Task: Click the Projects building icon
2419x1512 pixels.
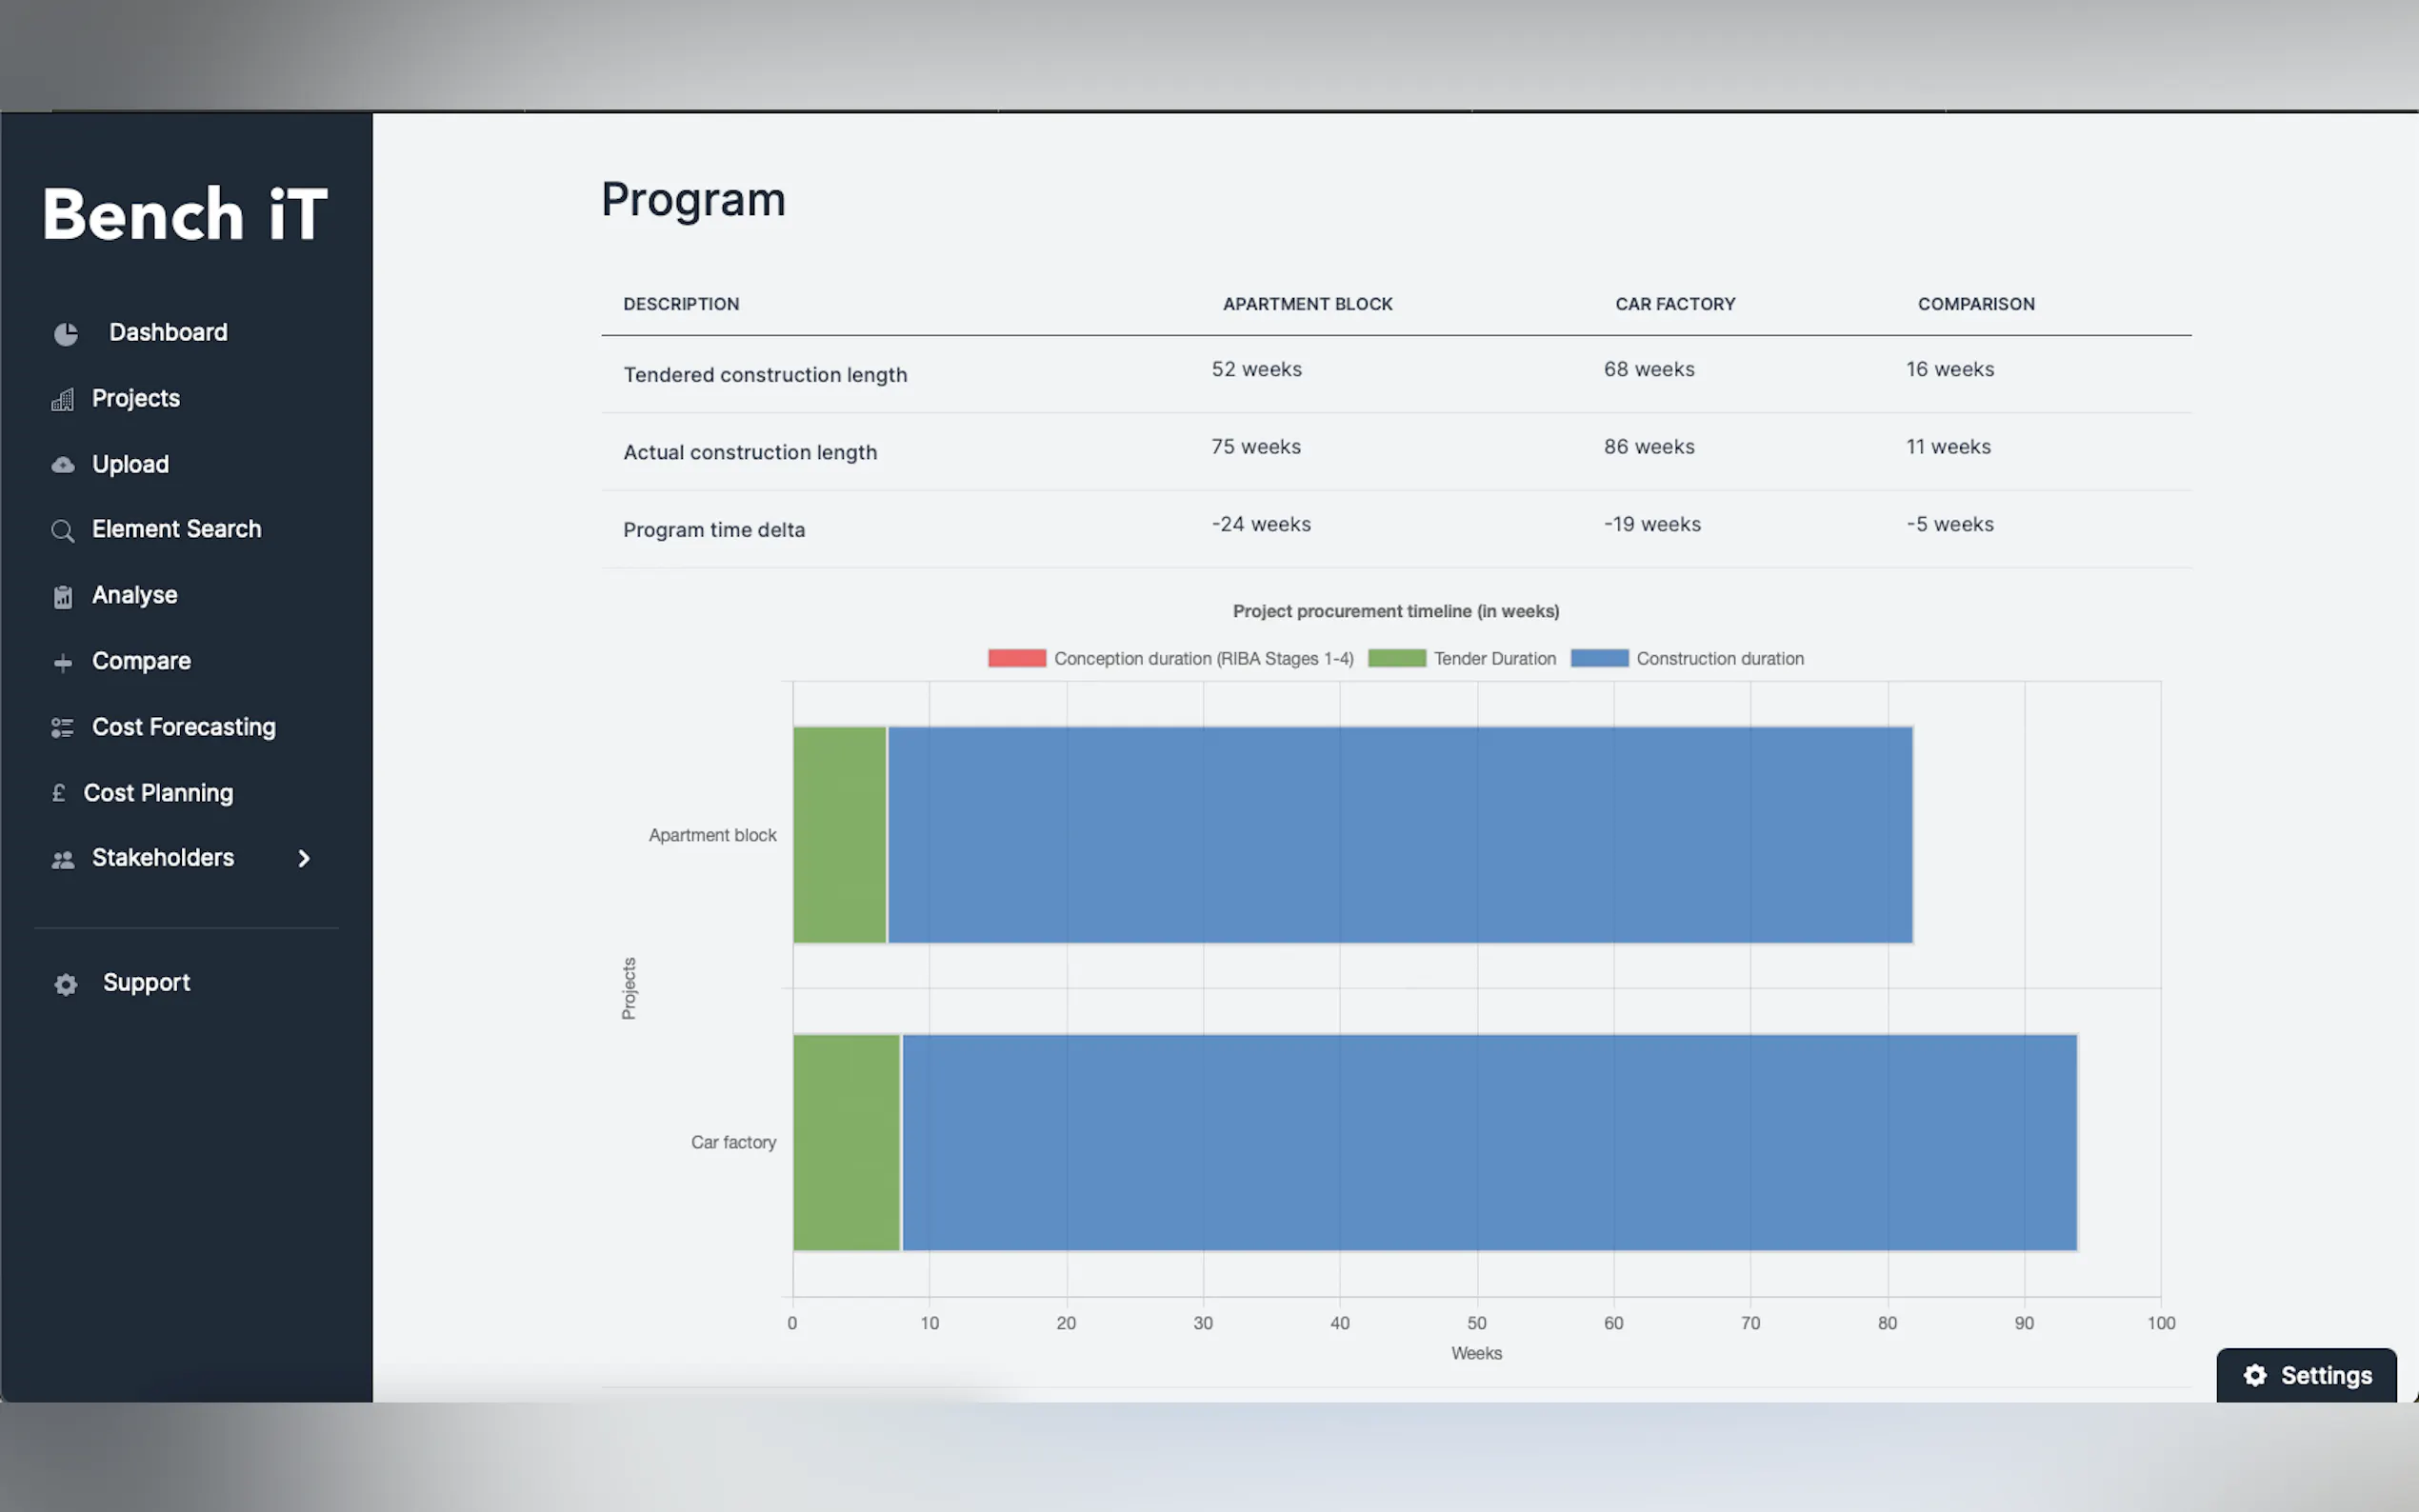Action: (x=62, y=400)
